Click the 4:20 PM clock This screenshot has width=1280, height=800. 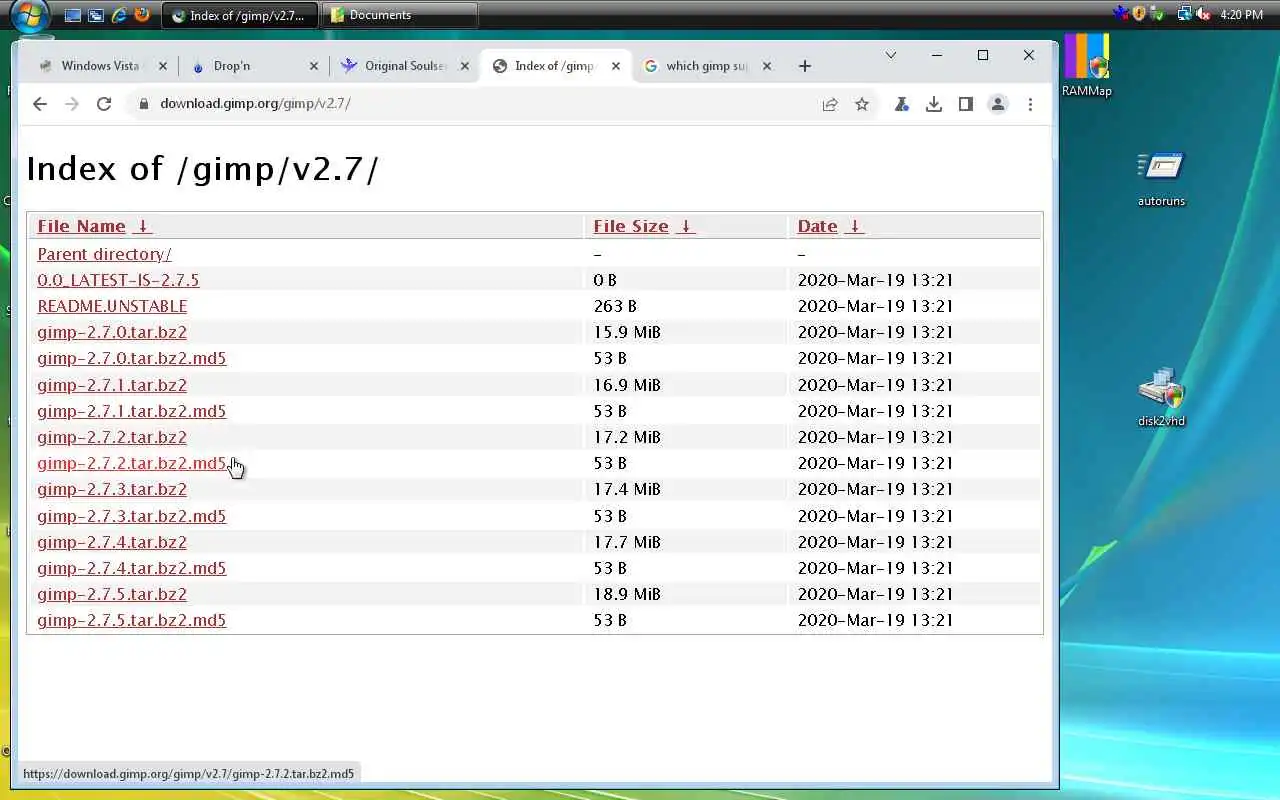[1242, 15]
